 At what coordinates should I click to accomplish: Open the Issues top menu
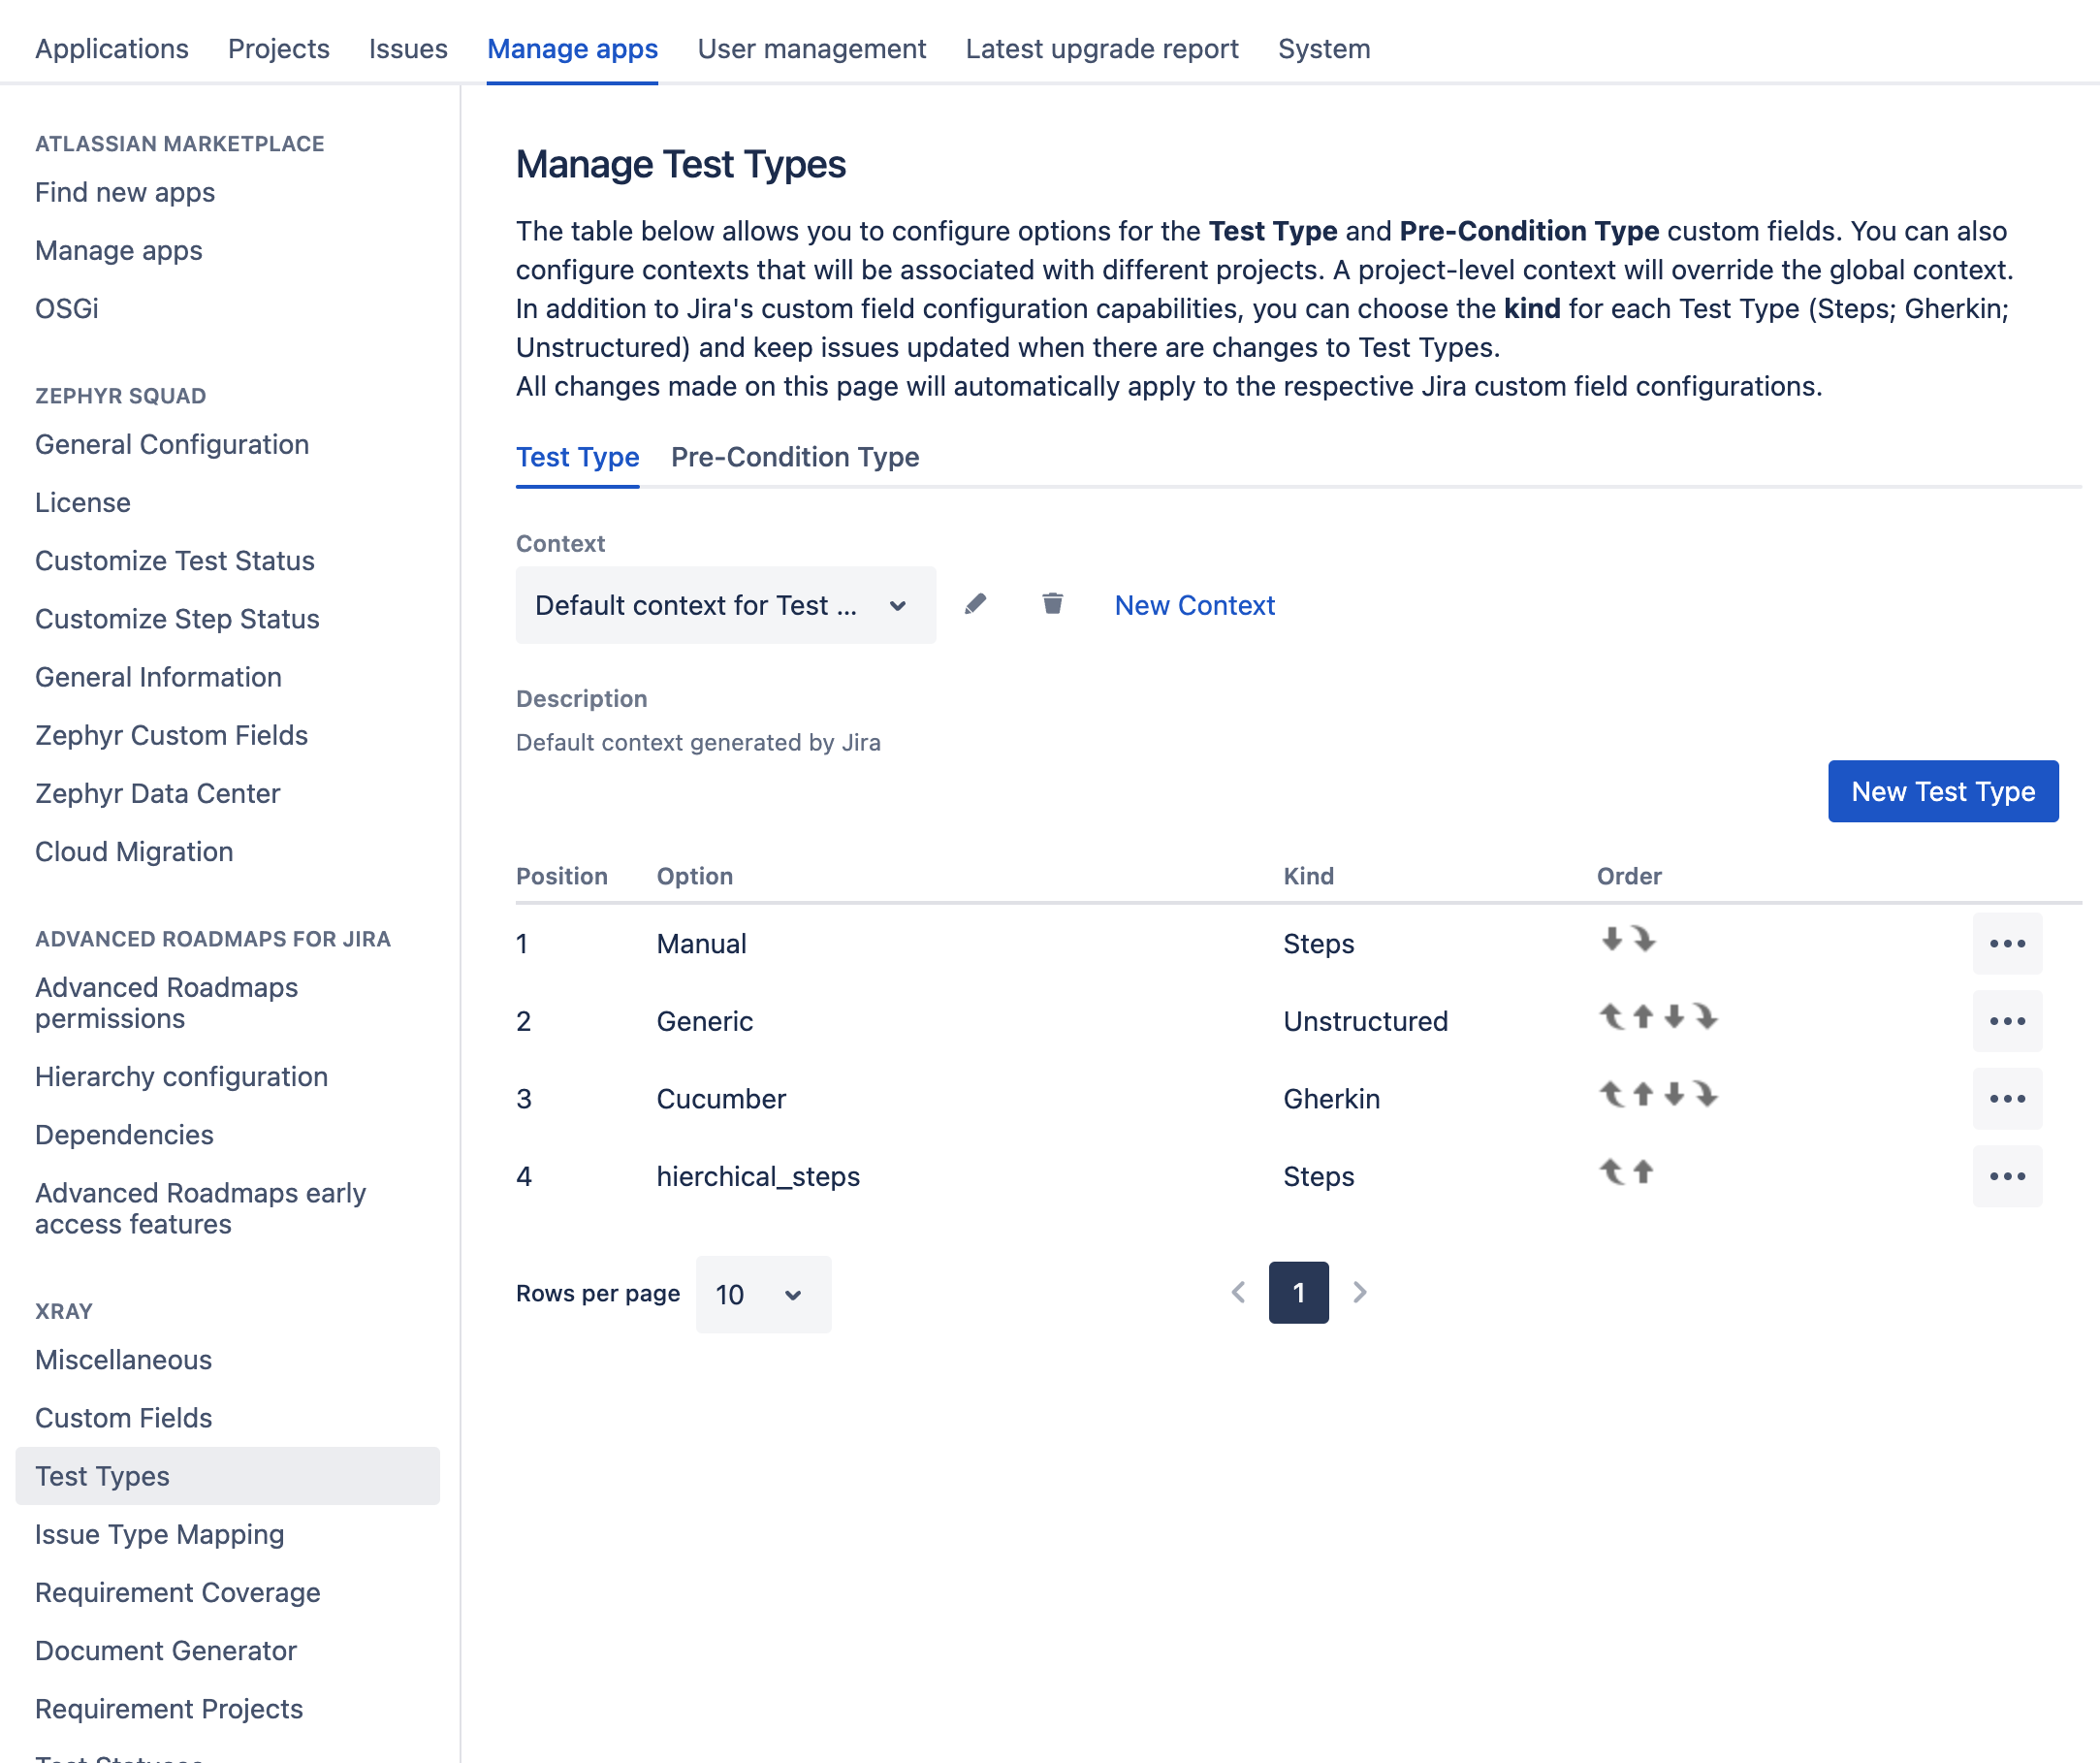(x=407, y=48)
